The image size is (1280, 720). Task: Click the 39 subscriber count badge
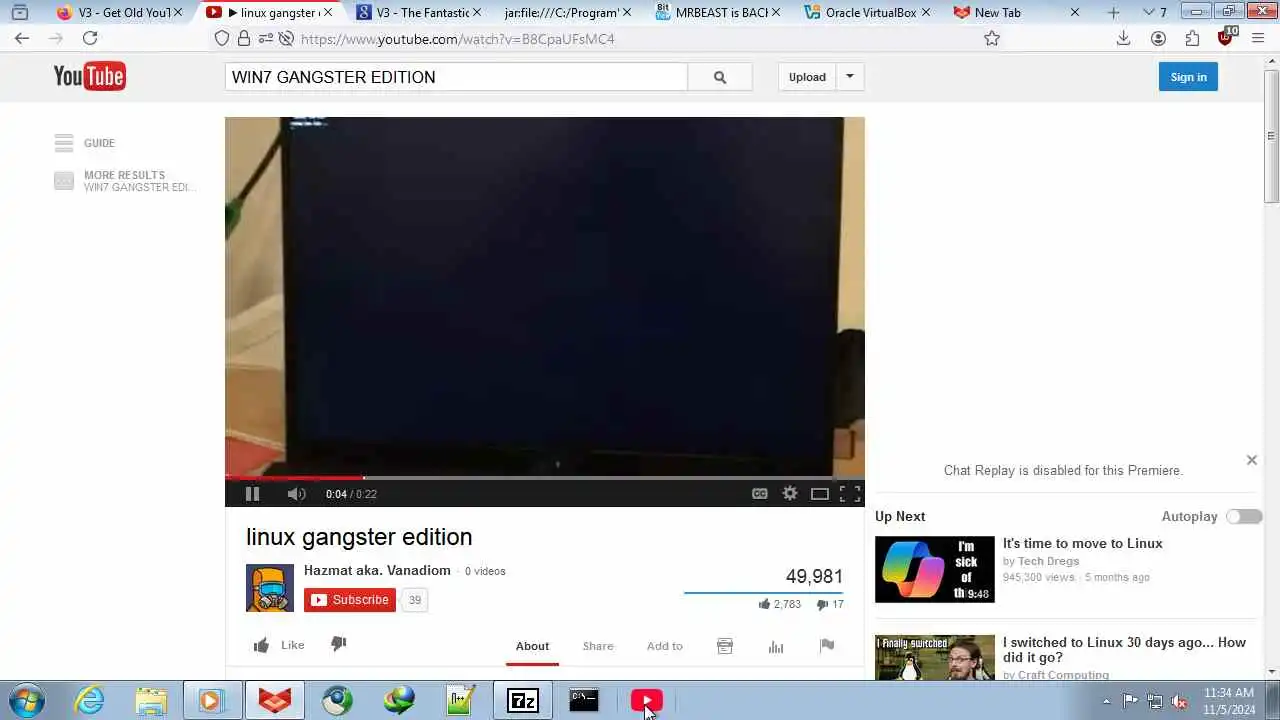point(414,600)
